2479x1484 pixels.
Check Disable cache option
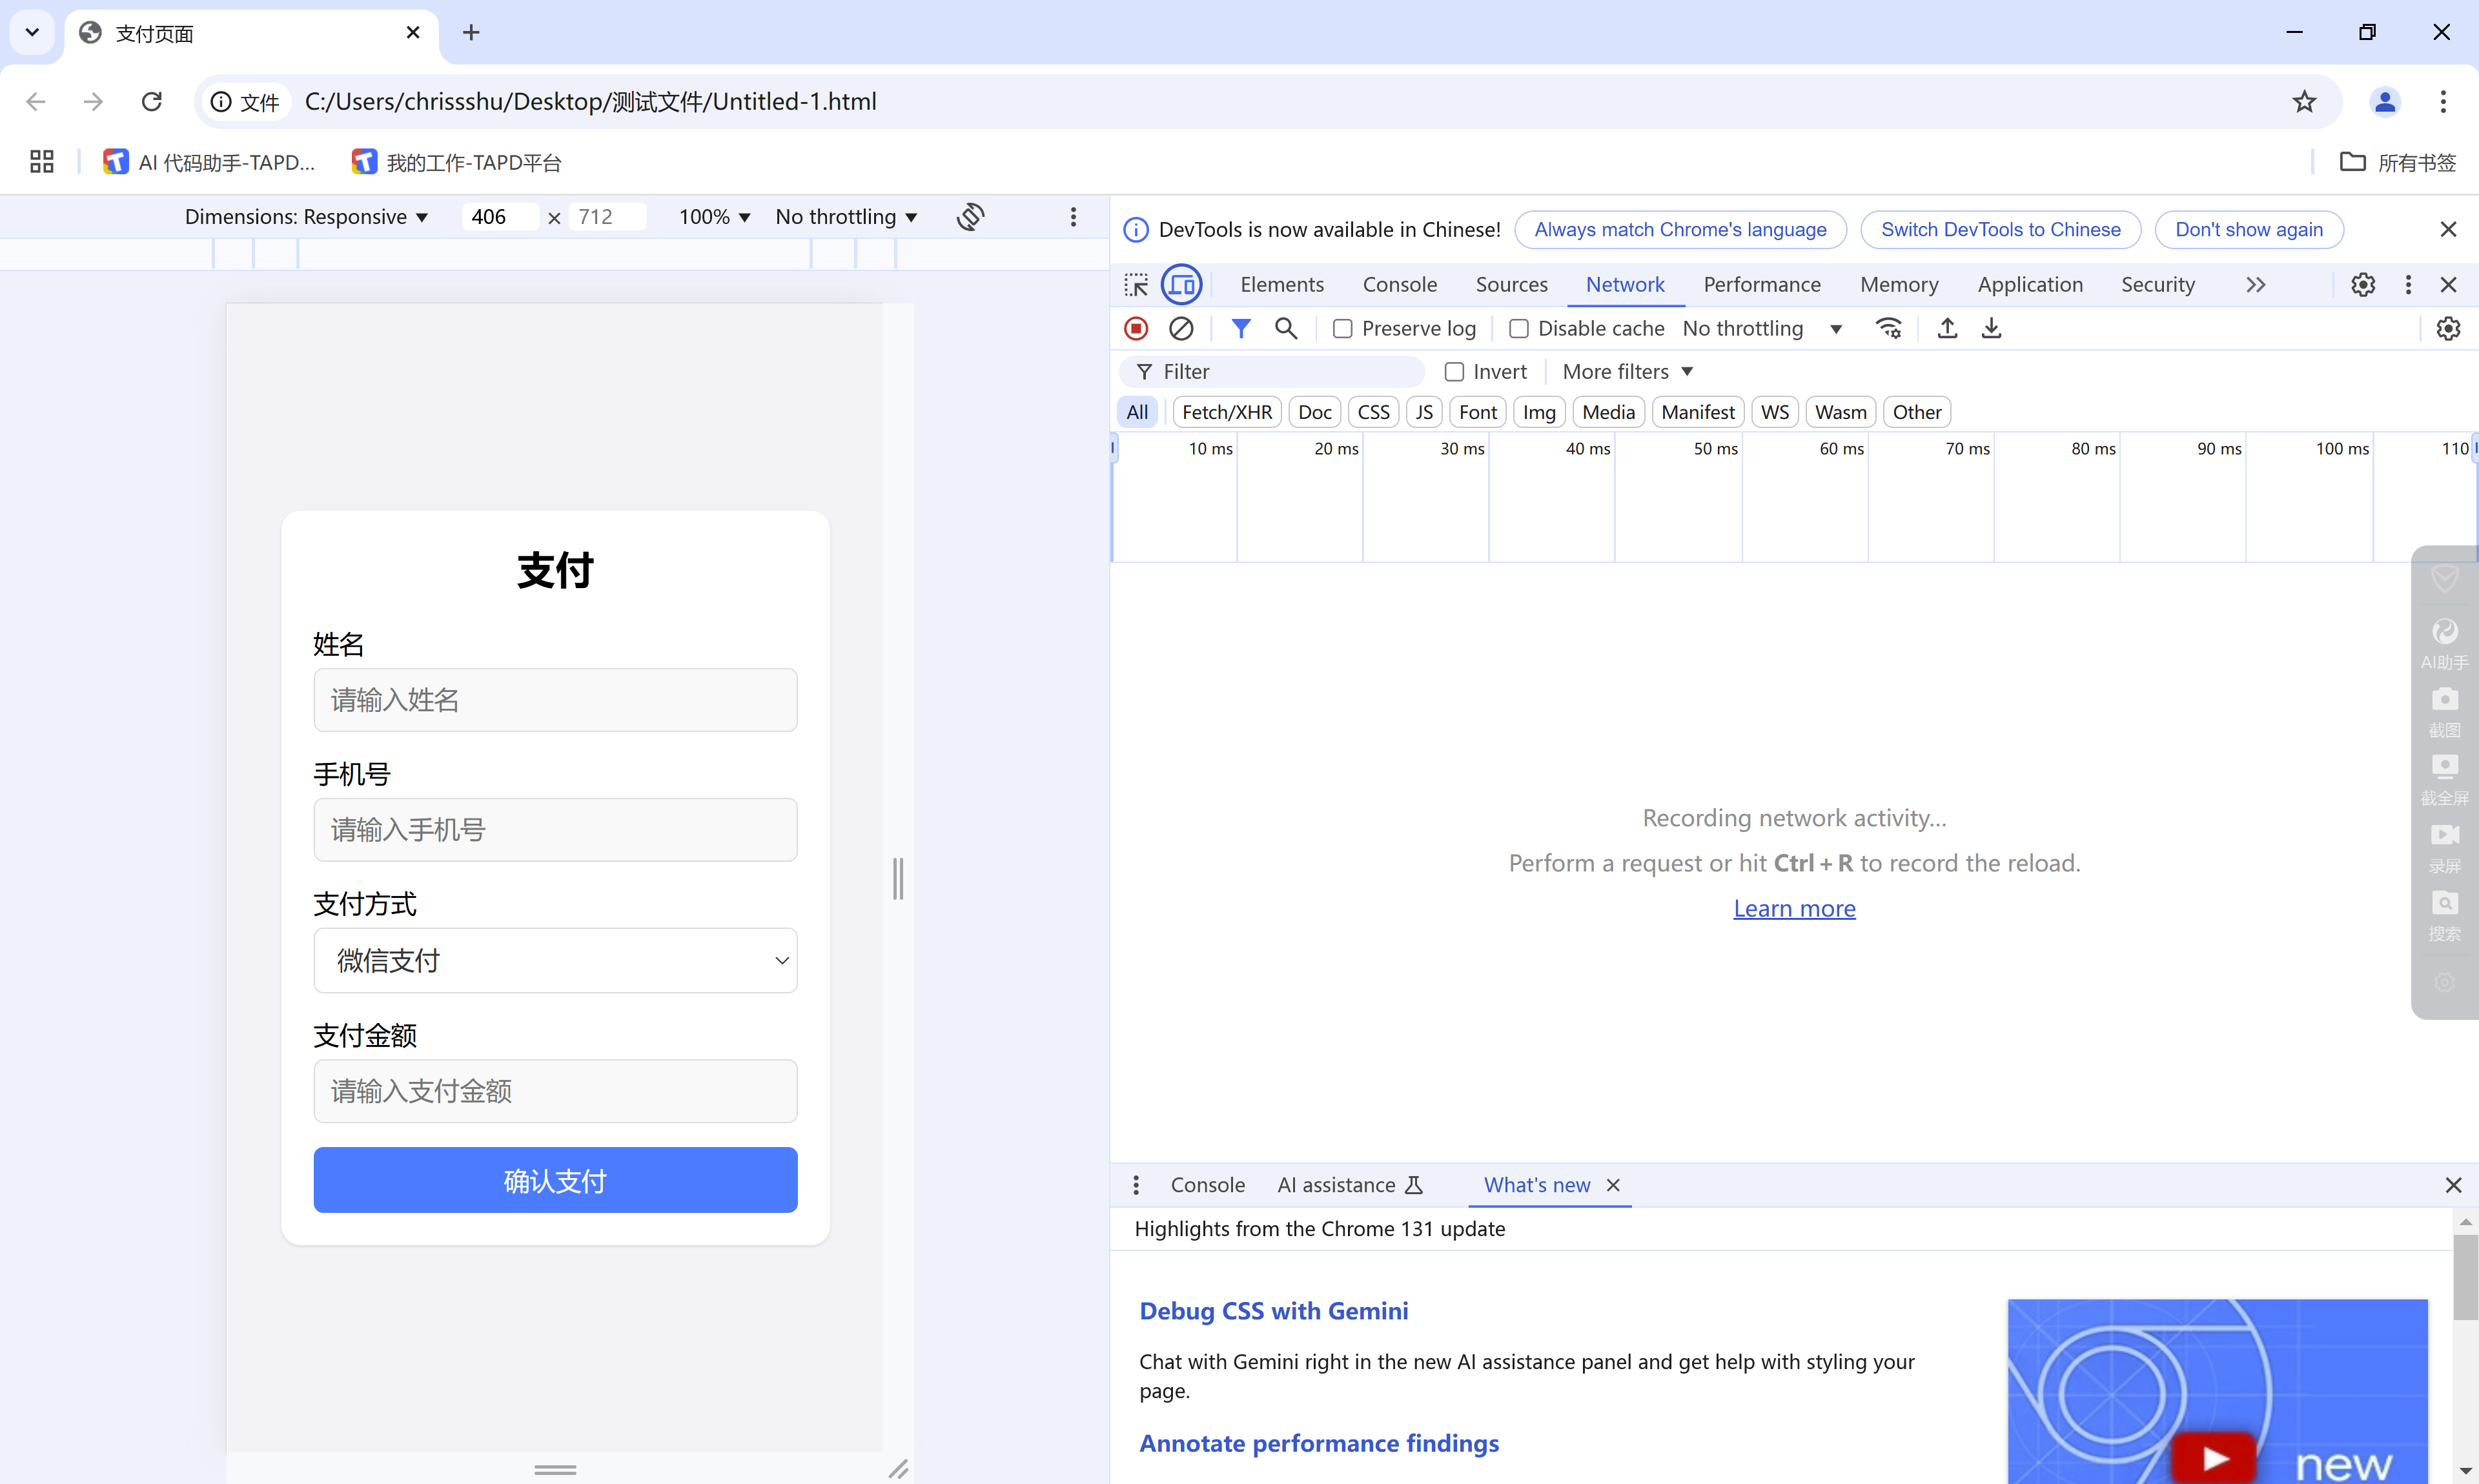click(1519, 328)
